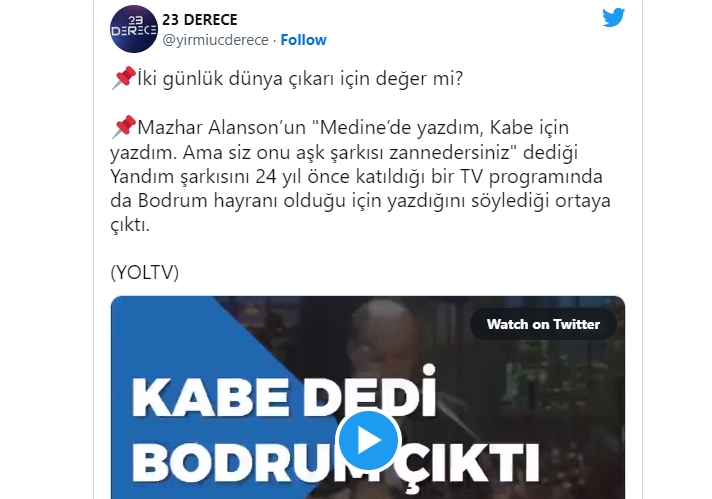Click the @yirmiucderece handle
This screenshot has height=499, width=712.
click(x=216, y=40)
